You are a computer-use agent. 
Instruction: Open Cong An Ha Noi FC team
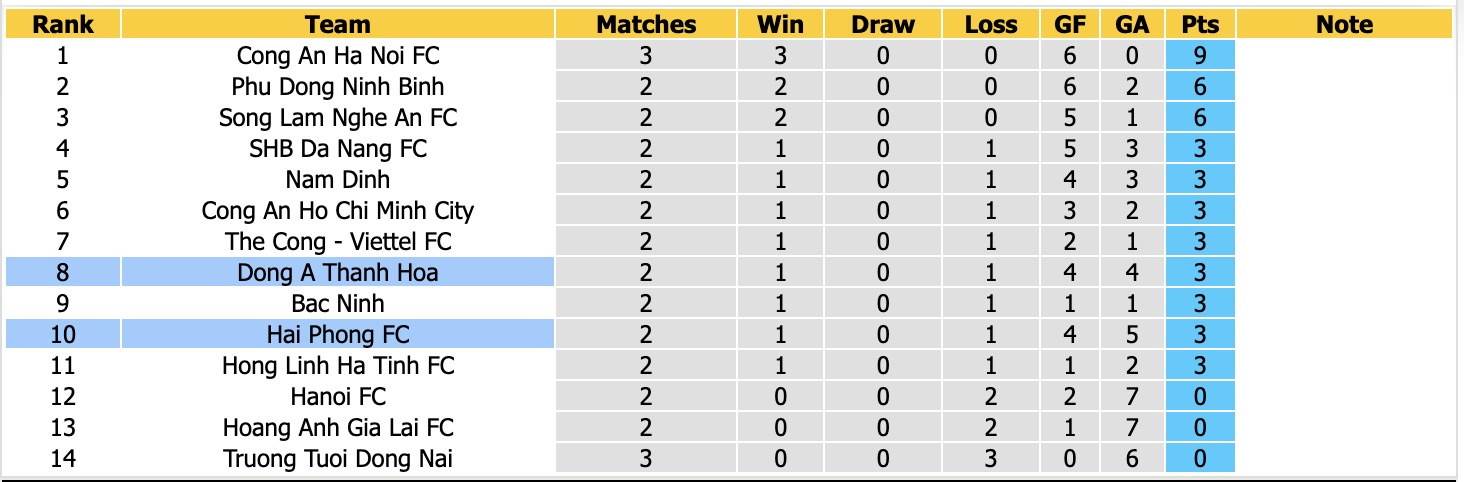tap(338, 56)
